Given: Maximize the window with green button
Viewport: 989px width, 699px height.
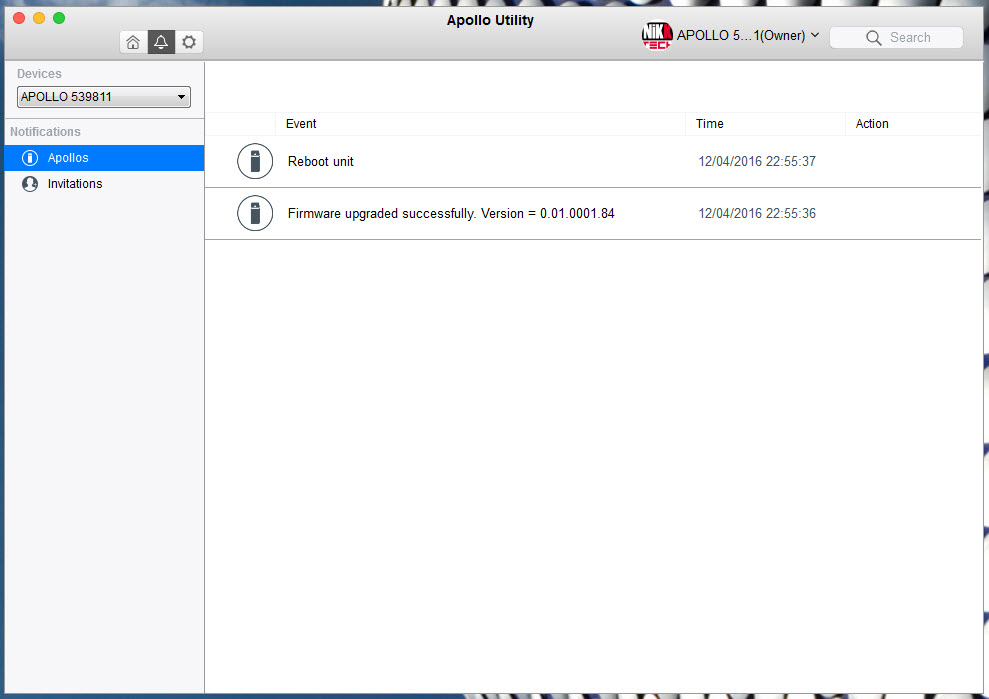Looking at the screenshot, I should 59,18.
